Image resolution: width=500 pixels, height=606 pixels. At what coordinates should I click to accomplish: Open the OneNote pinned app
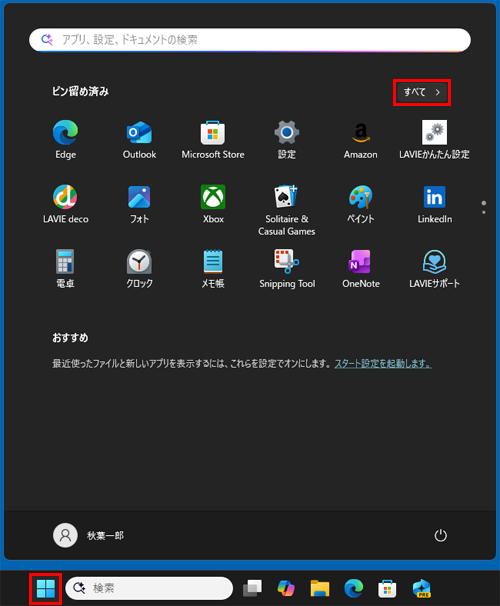(361, 269)
